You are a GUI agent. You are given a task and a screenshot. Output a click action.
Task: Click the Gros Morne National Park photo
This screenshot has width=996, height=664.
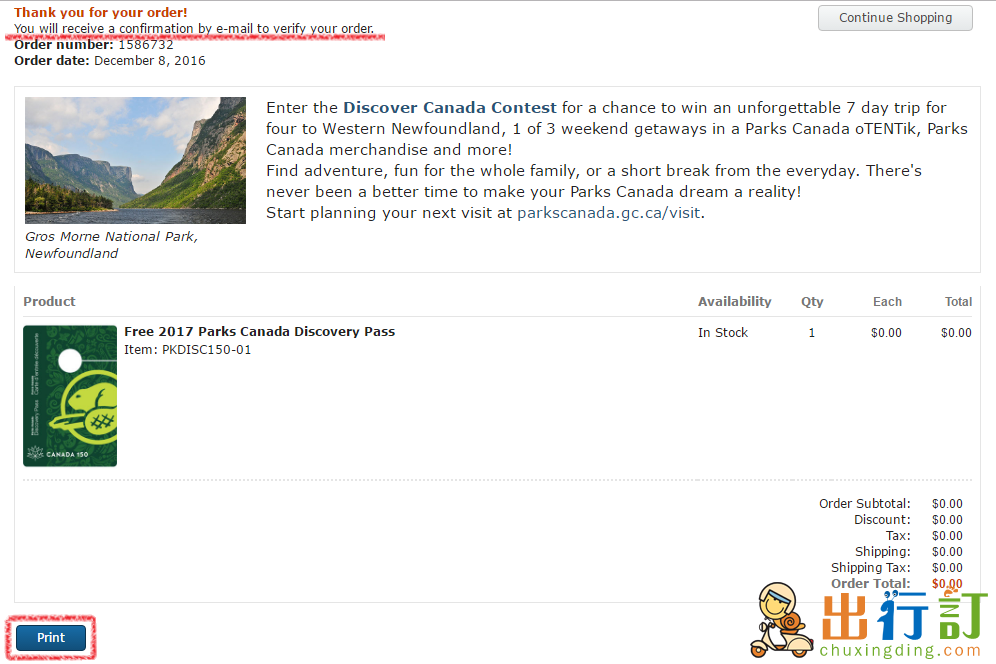coord(135,160)
